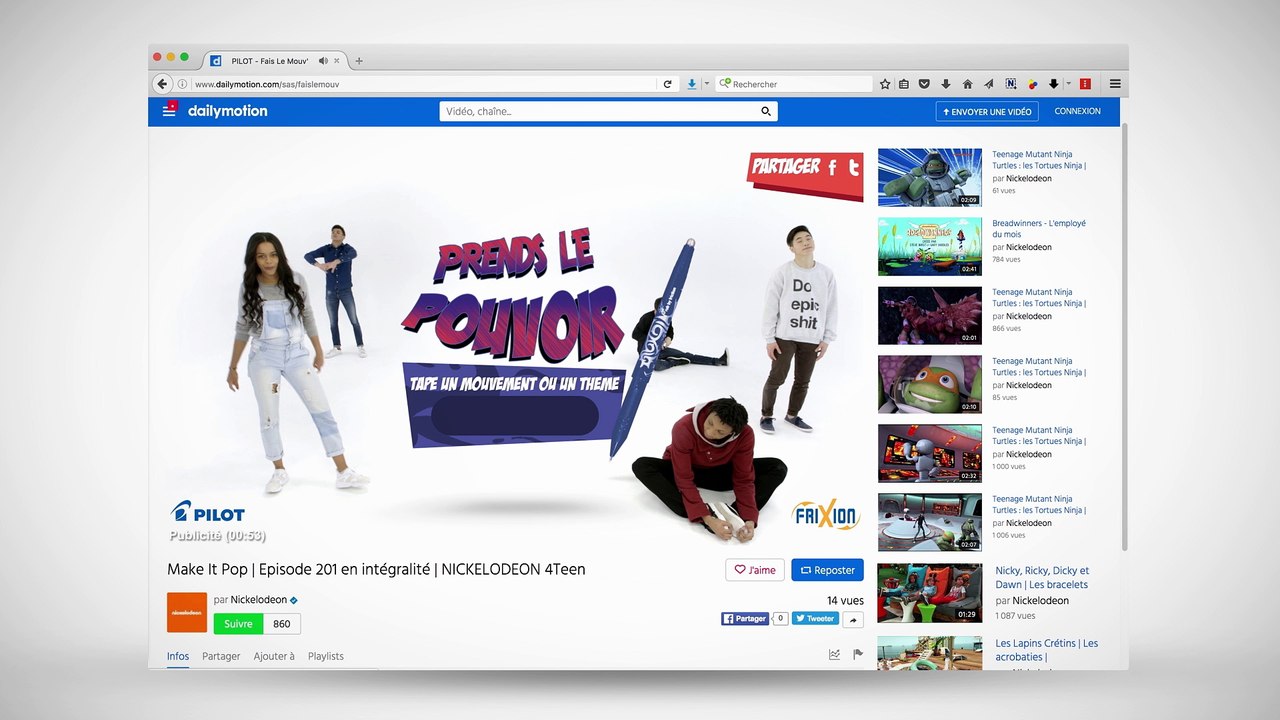Open a new browser tab
This screenshot has width=1280, height=720.
click(359, 61)
